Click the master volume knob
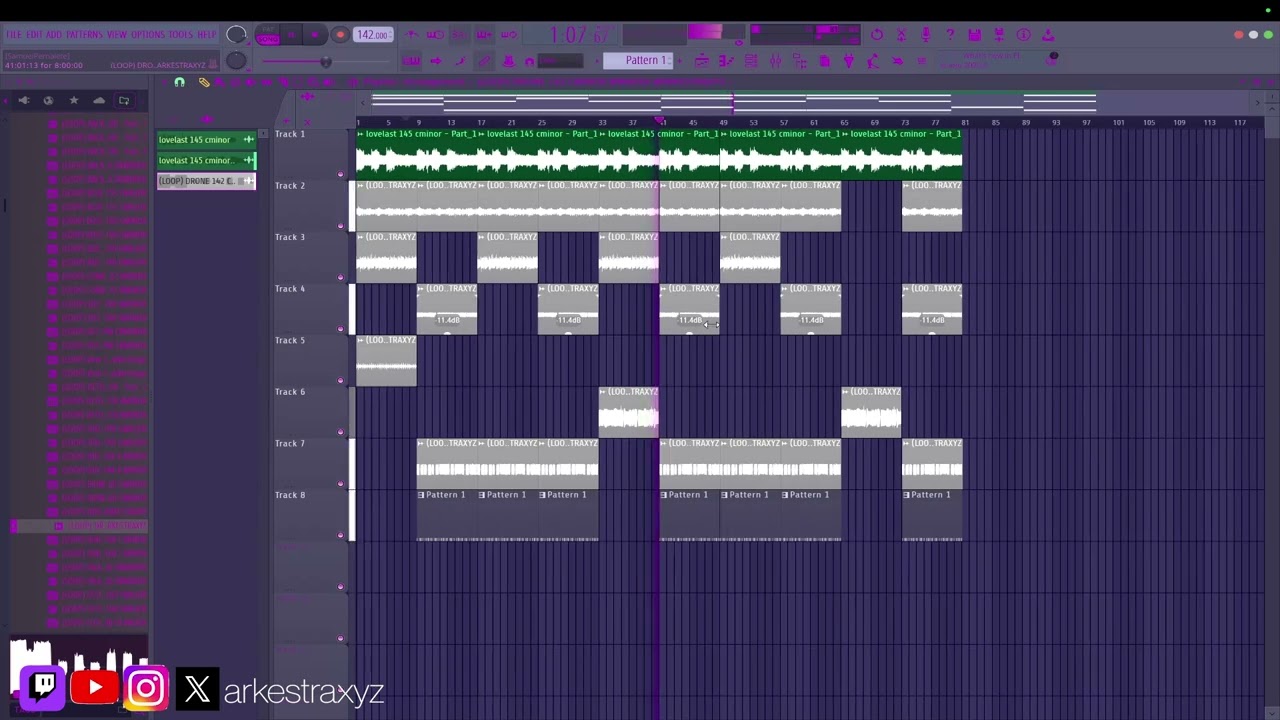The image size is (1280, 720). (x=235, y=34)
